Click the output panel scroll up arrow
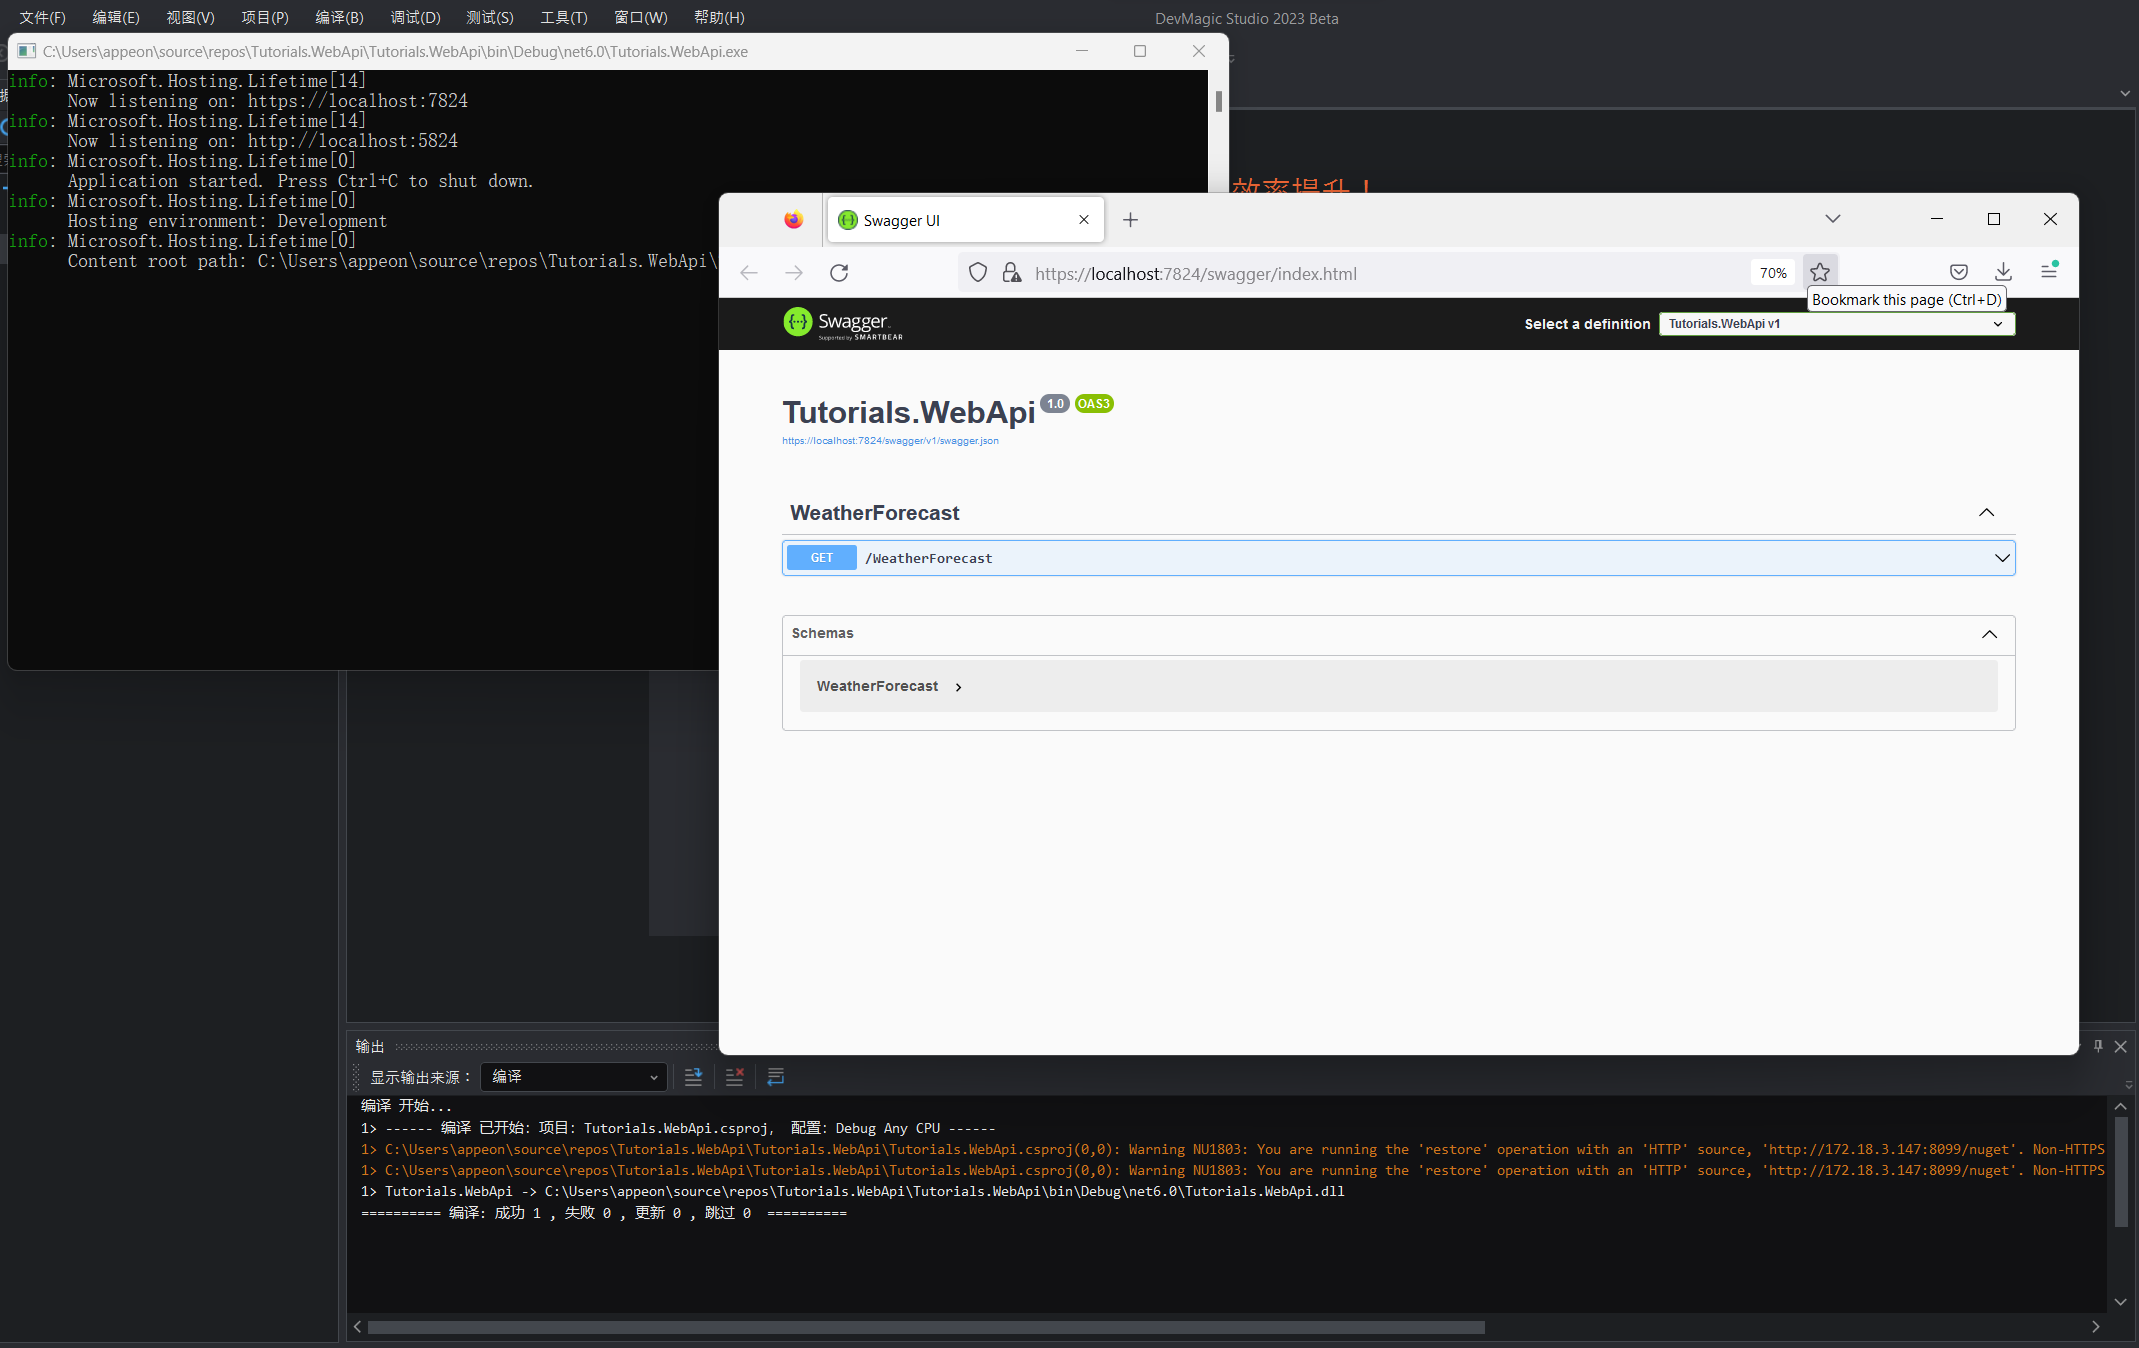Screen dimensions: 2139x1348 tap(2120, 1107)
